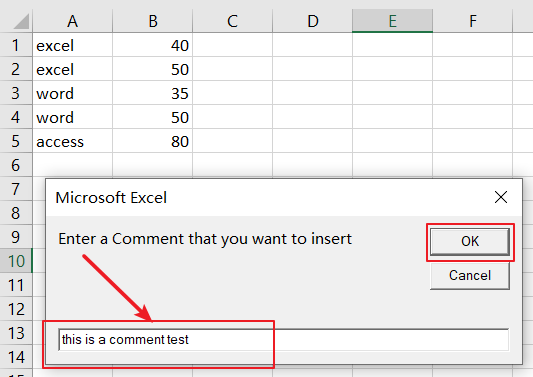This screenshot has width=533, height=377.
Task: Select row 6 header
Action: [x=16, y=165]
